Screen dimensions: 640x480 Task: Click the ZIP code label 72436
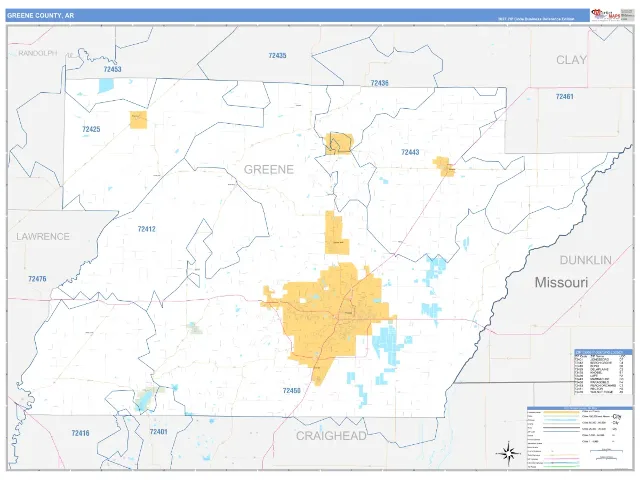point(380,83)
